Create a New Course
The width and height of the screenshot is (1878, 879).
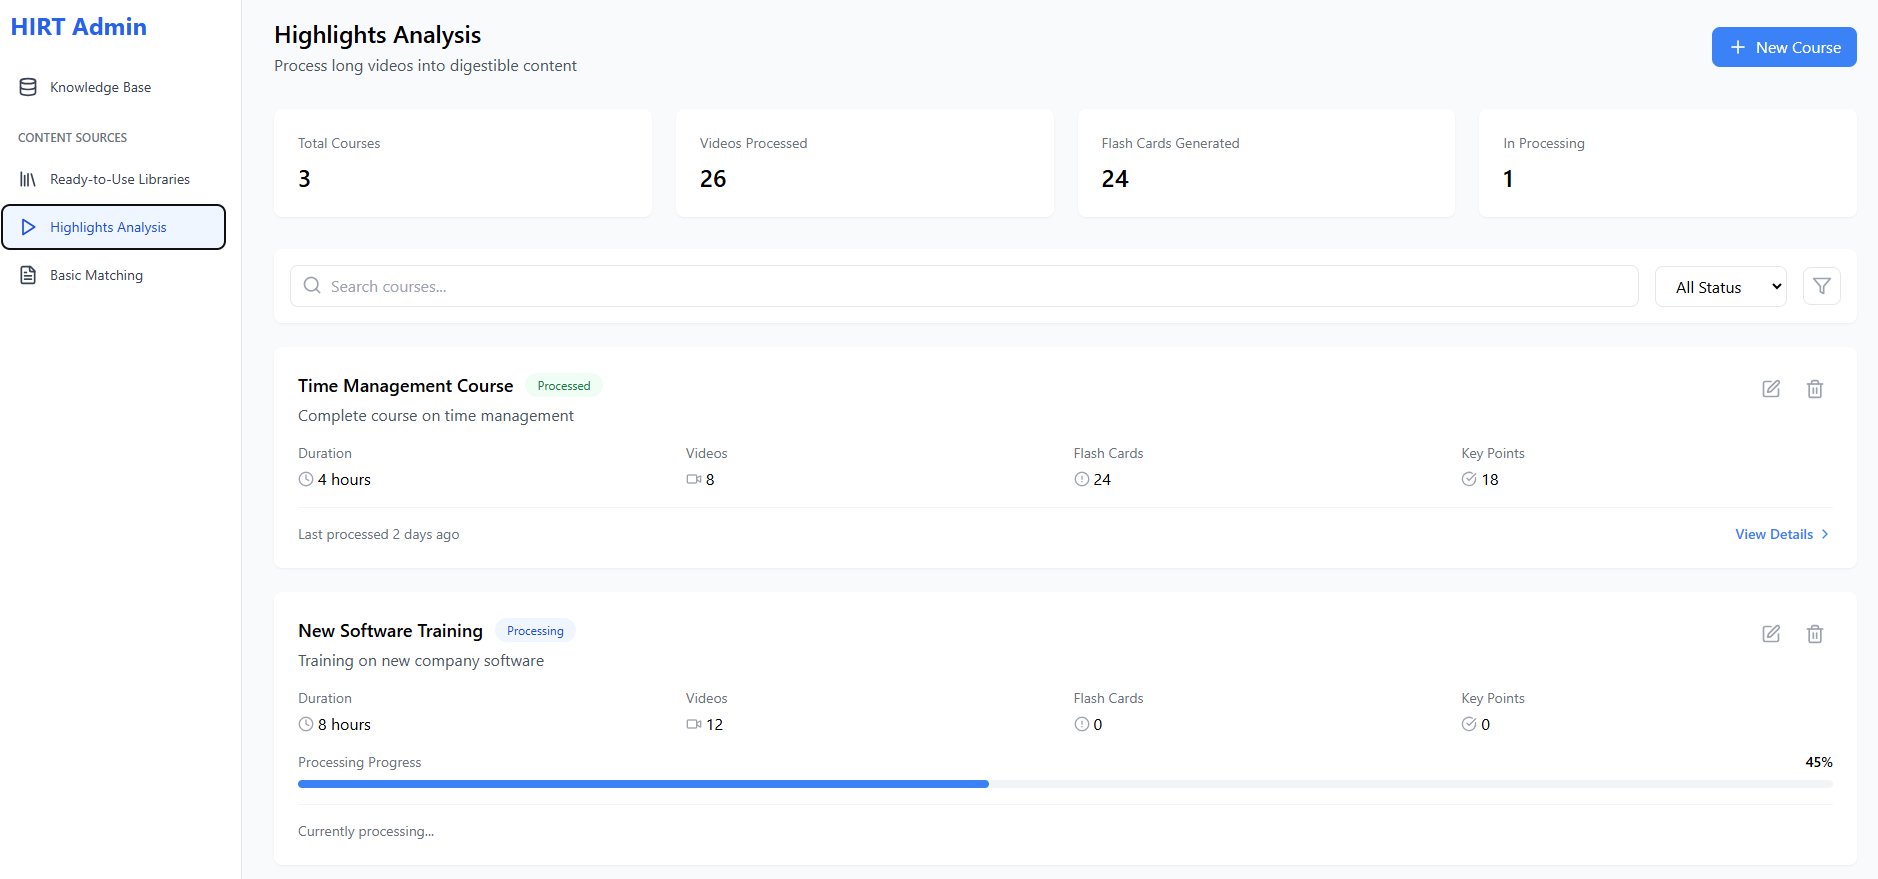(x=1783, y=47)
